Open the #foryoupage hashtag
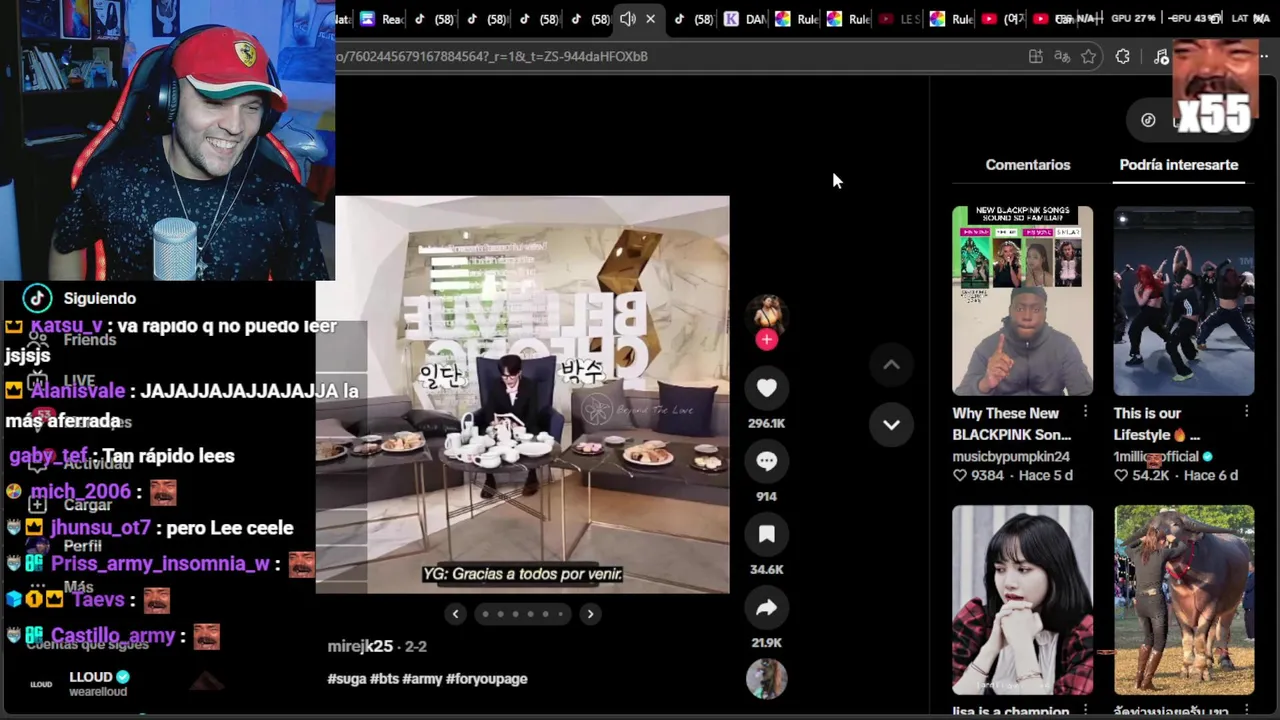Screen dimensions: 1280x720 click(487, 679)
